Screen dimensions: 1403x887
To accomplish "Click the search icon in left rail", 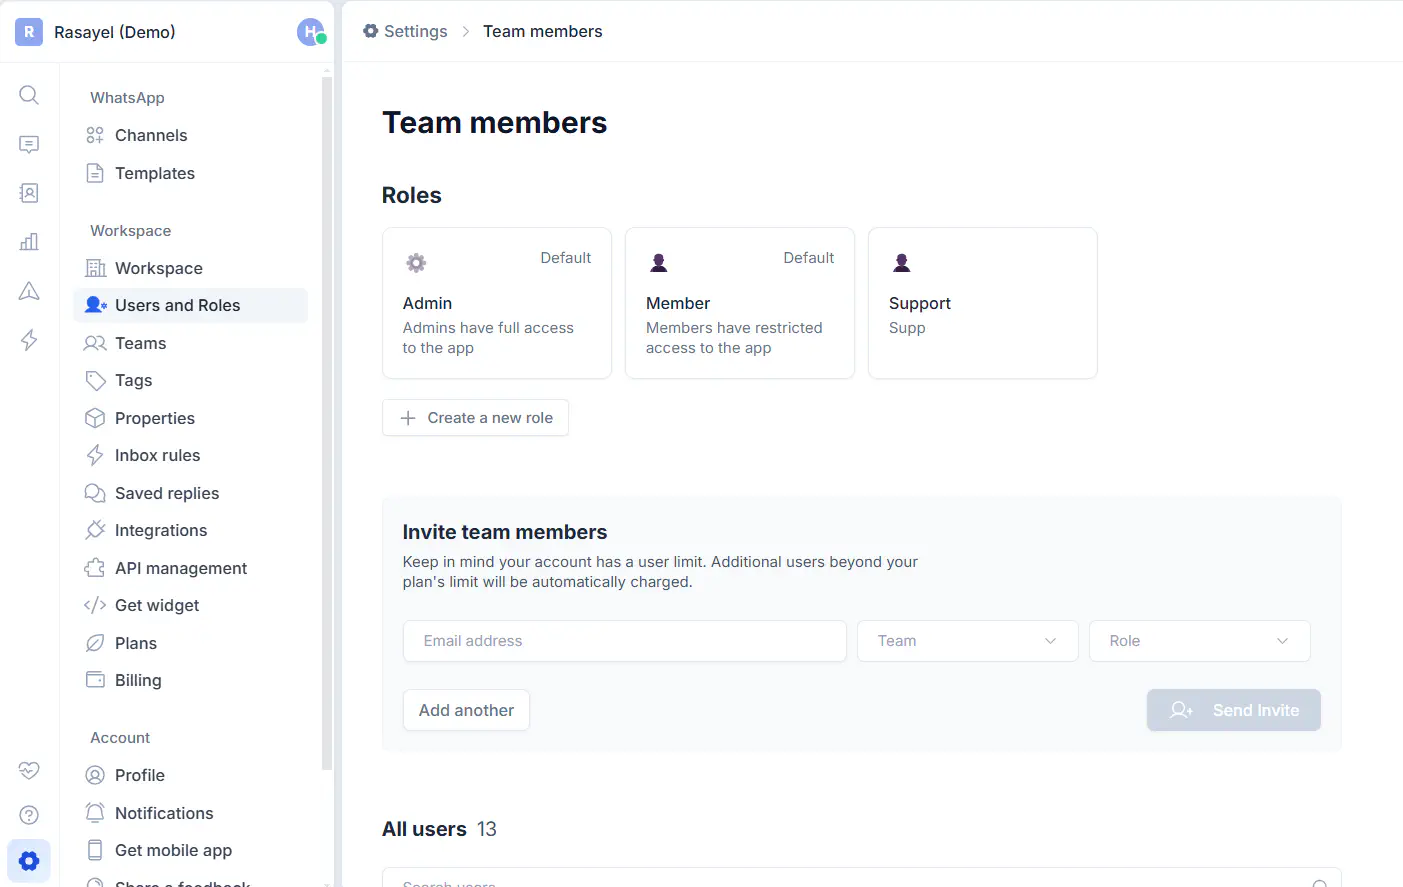I will pyautogui.click(x=29, y=95).
